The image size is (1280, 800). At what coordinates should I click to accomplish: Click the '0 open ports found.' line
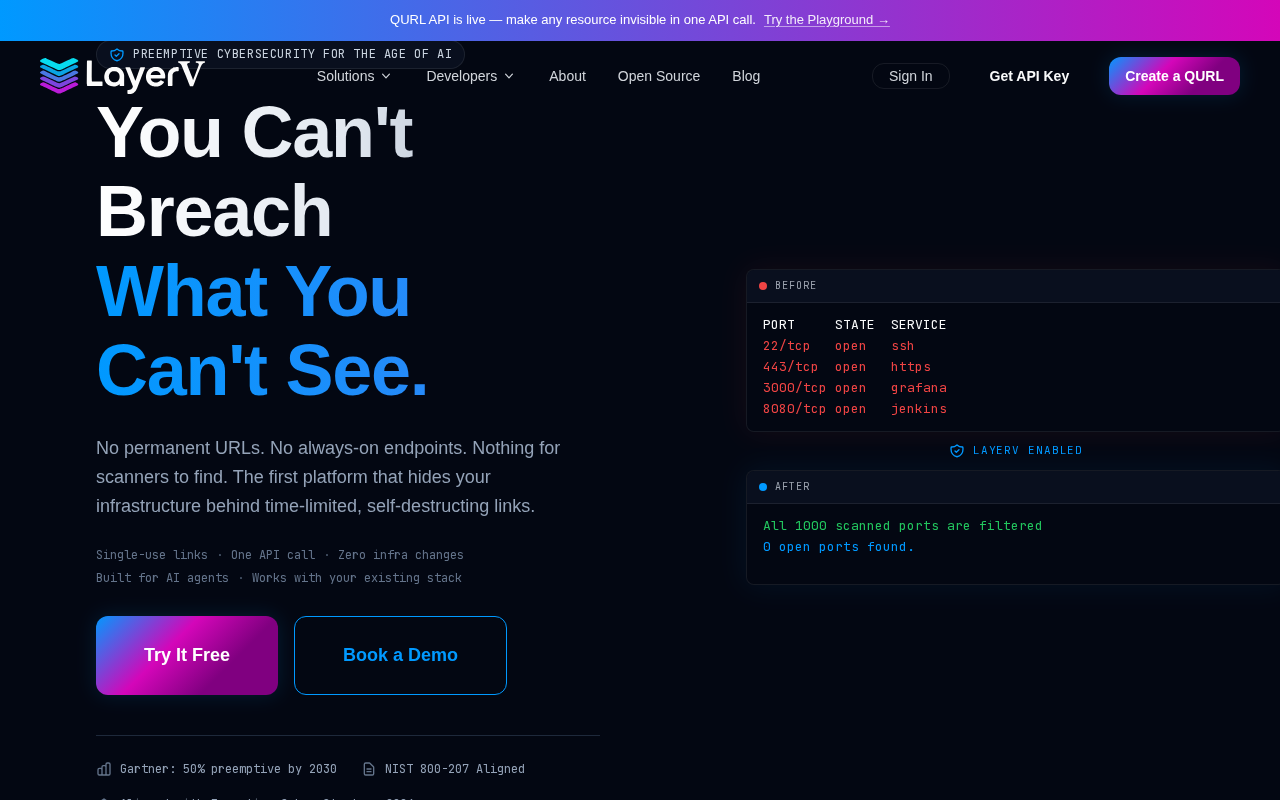(x=839, y=547)
